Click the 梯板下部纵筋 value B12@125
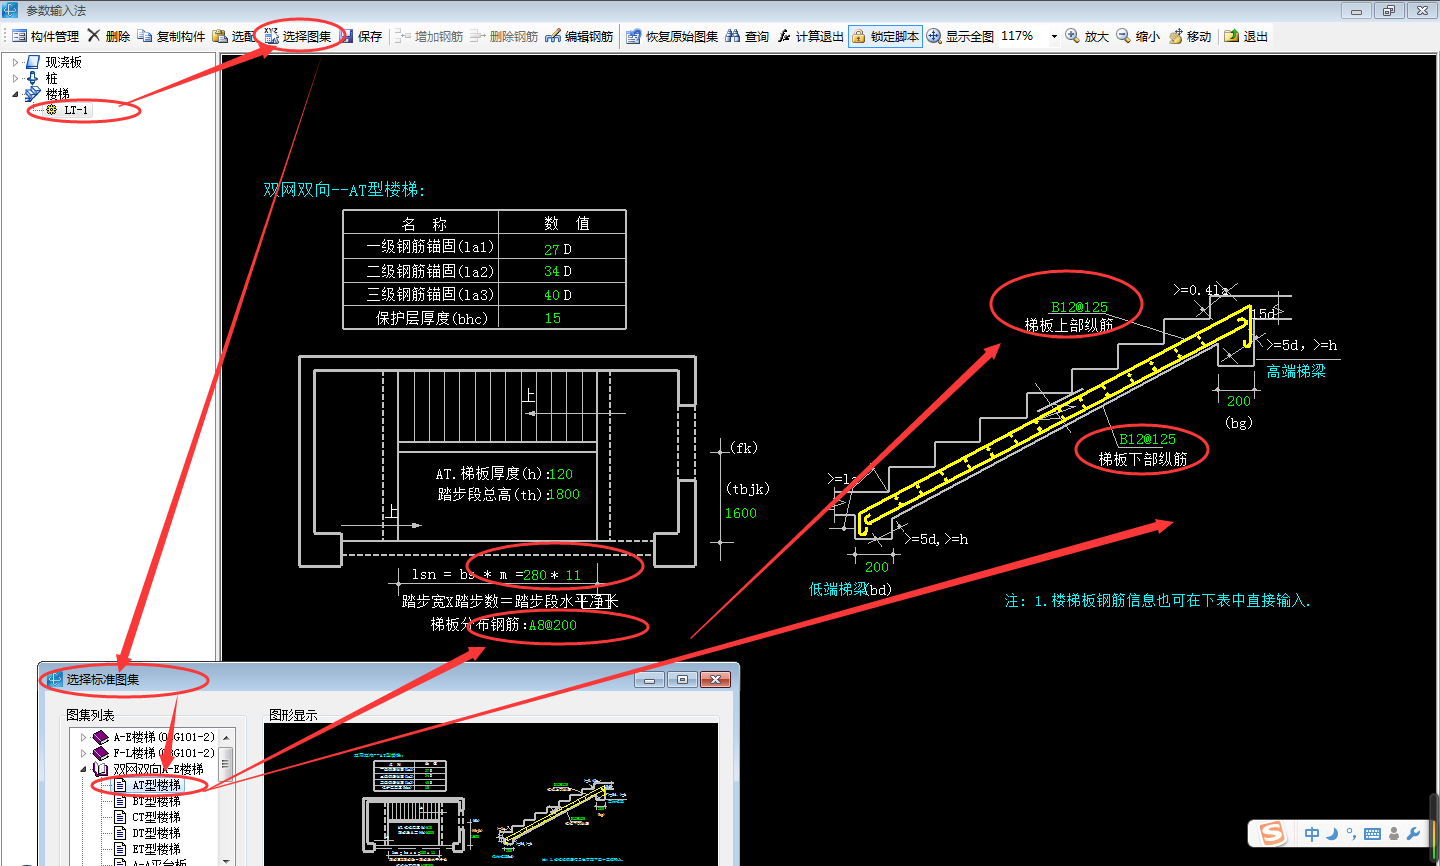 point(1148,439)
